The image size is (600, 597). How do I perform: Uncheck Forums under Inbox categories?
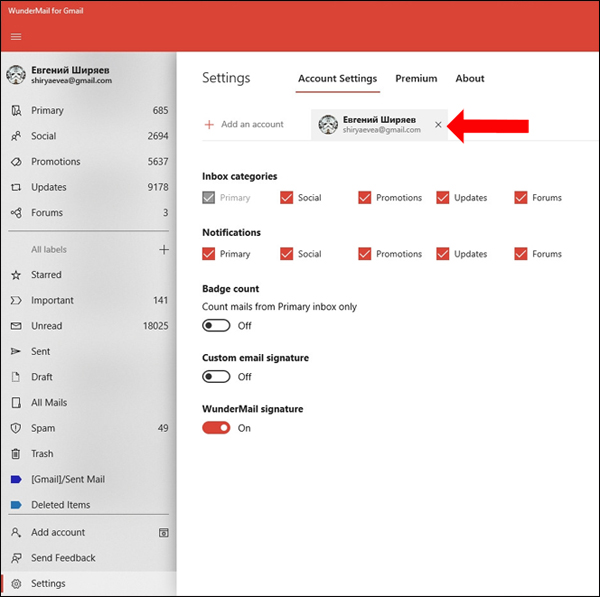(x=520, y=197)
